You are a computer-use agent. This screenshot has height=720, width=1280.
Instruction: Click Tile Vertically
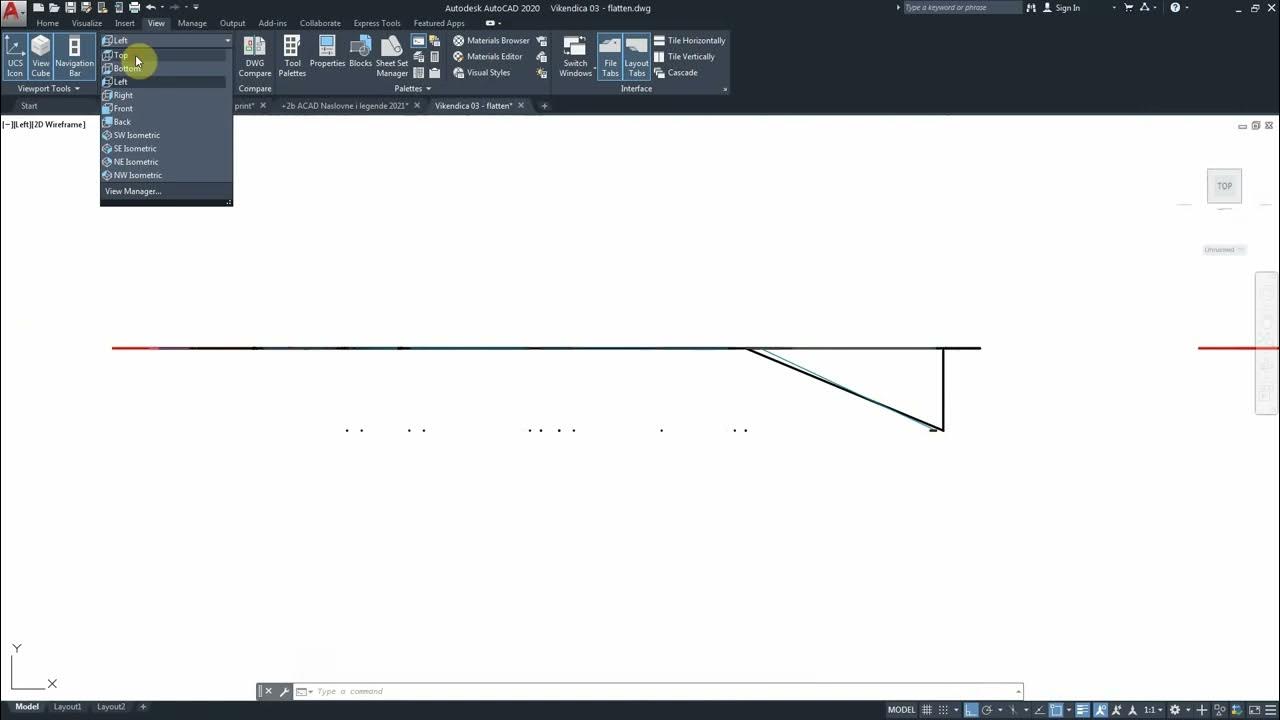(685, 57)
